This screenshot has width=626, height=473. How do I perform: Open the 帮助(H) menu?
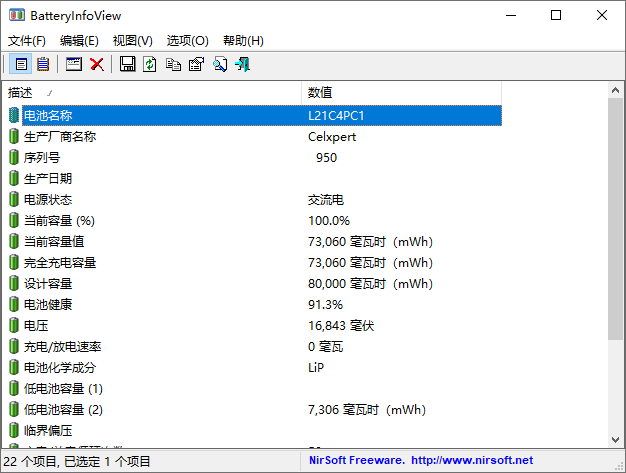[x=243, y=41]
